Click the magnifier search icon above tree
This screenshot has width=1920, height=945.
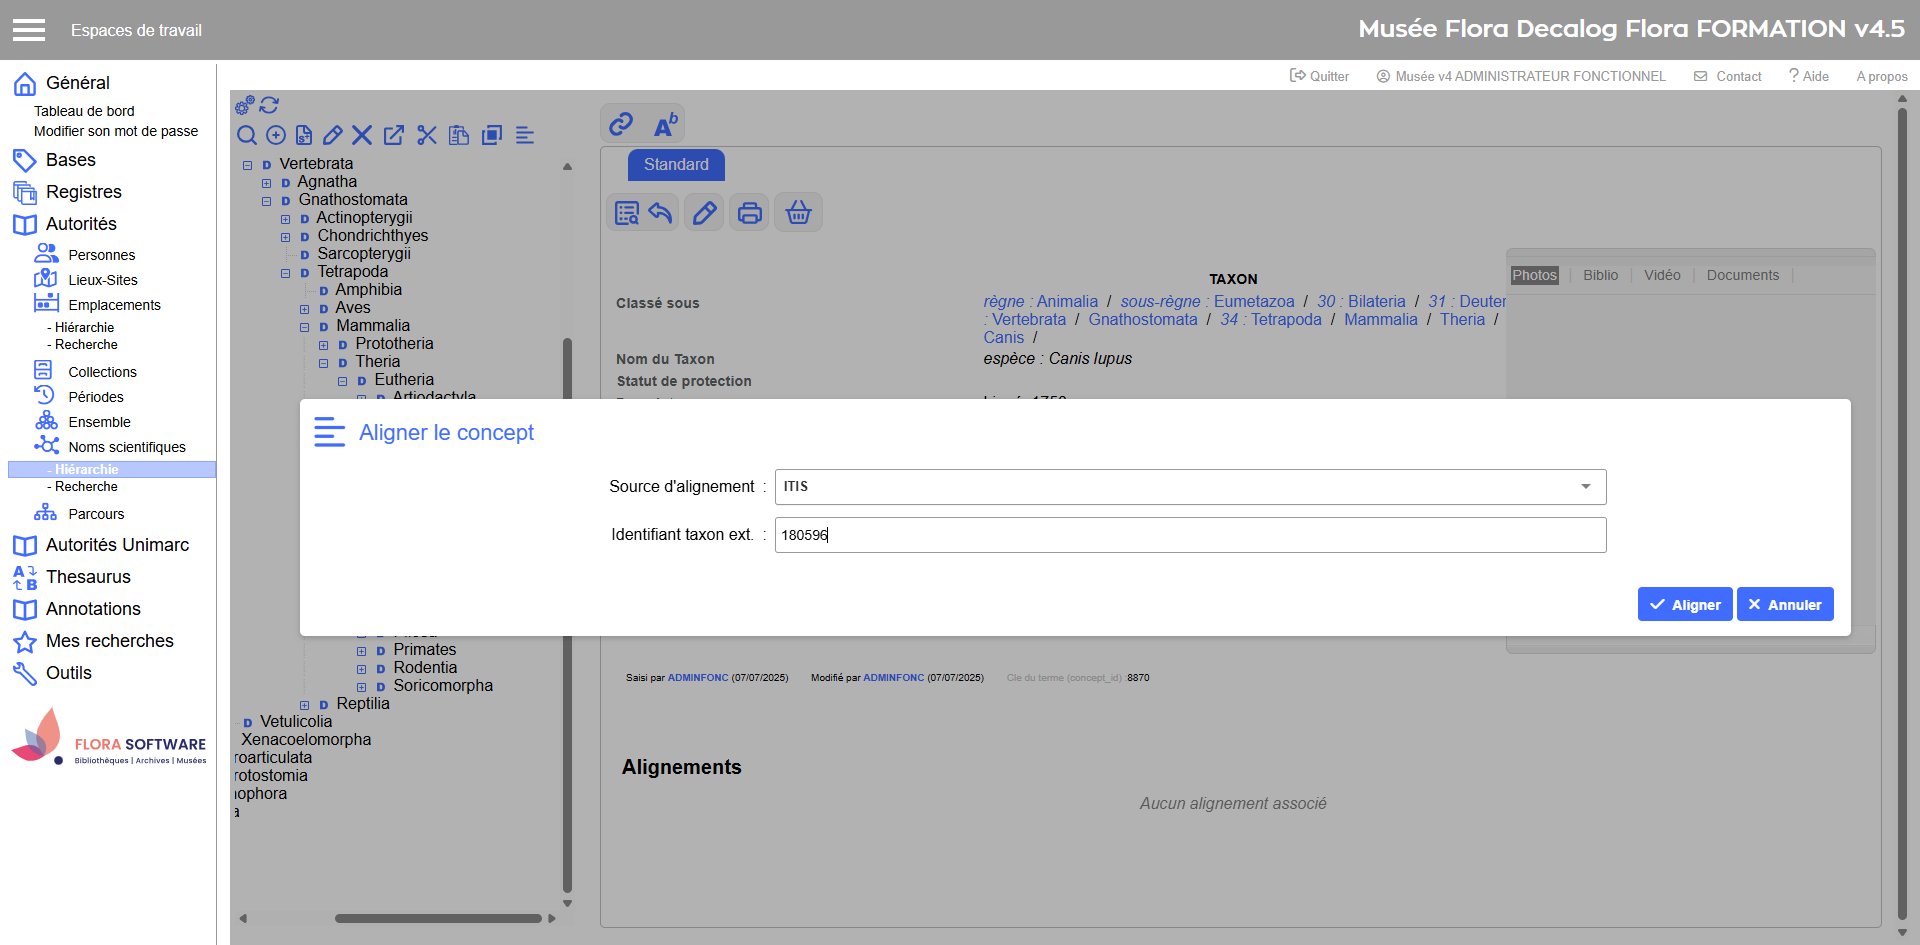click(247, 135)
